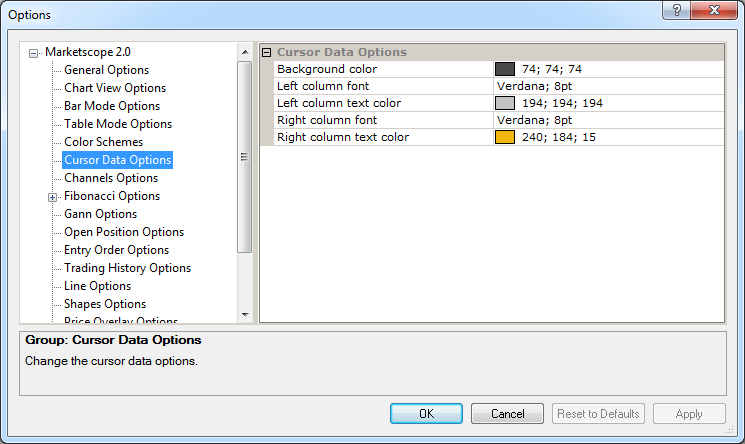Open Shapes Options

click(x=105, y=304)
